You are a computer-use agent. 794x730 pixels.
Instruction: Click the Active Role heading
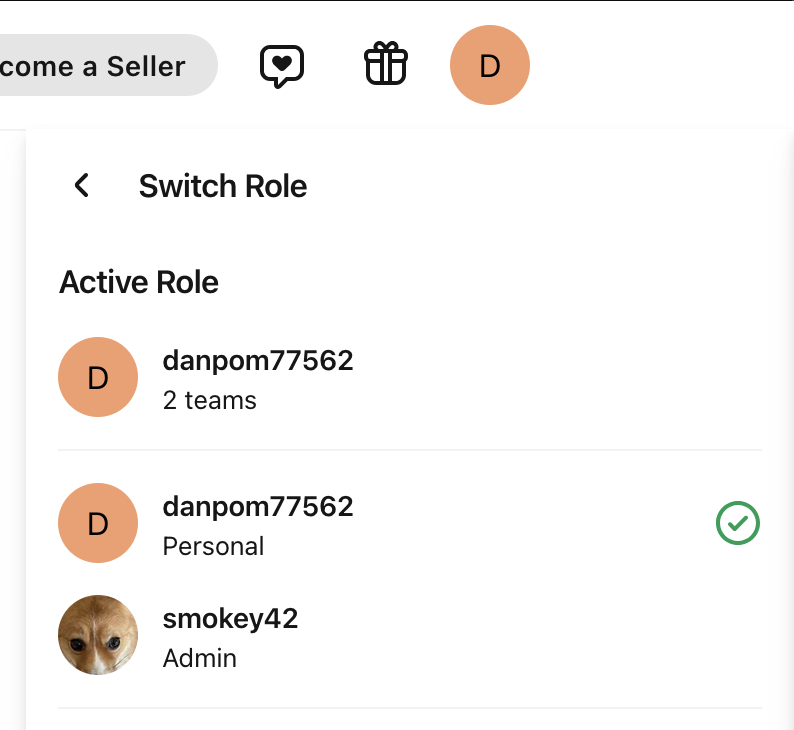click(139, 282)
